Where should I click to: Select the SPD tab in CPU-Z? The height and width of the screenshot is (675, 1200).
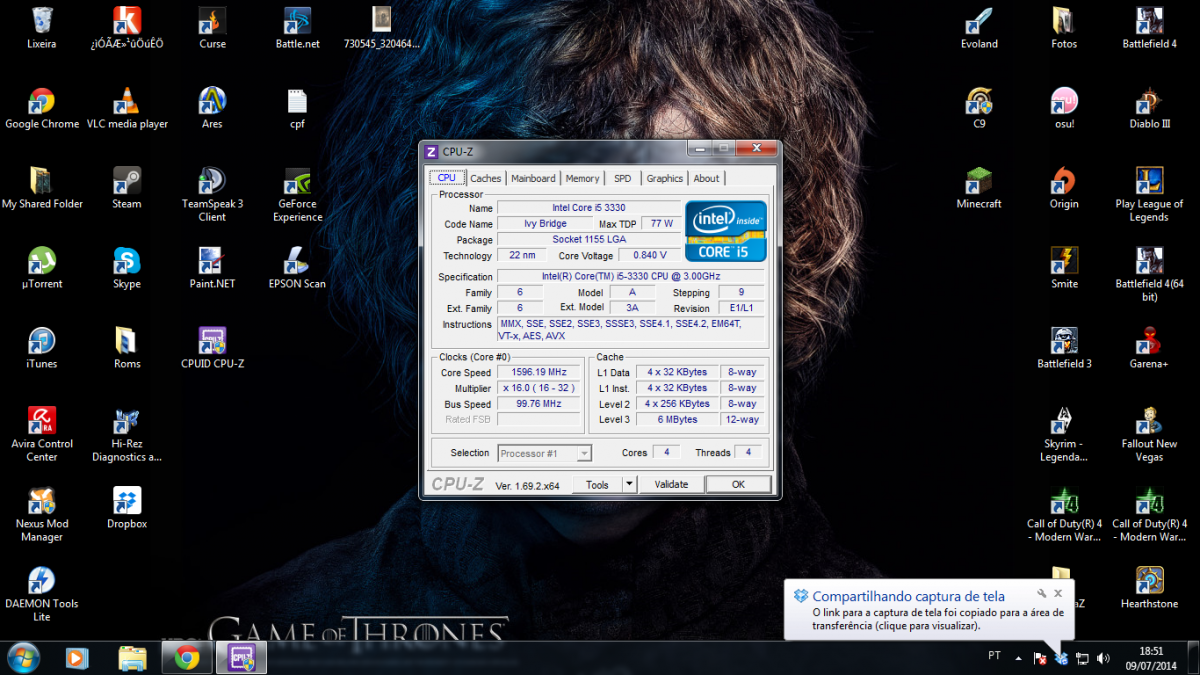[622, 178]
